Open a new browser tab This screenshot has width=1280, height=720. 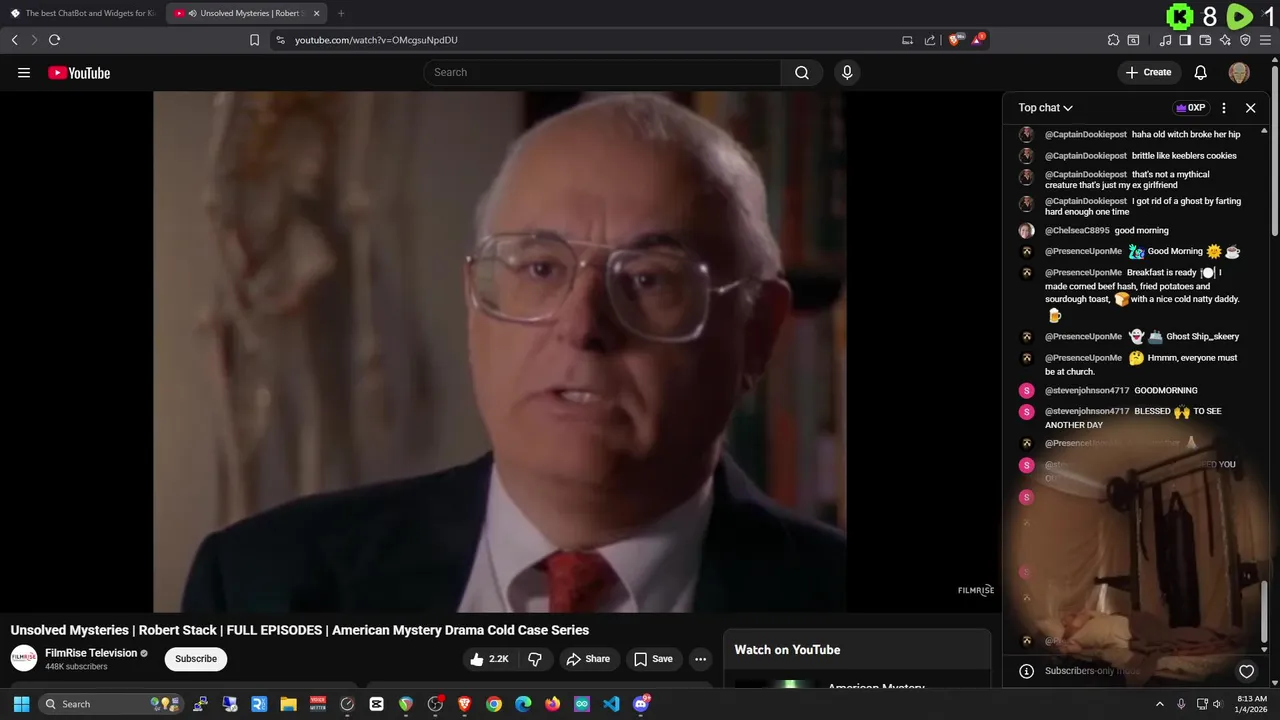click(x=341, y=13)
